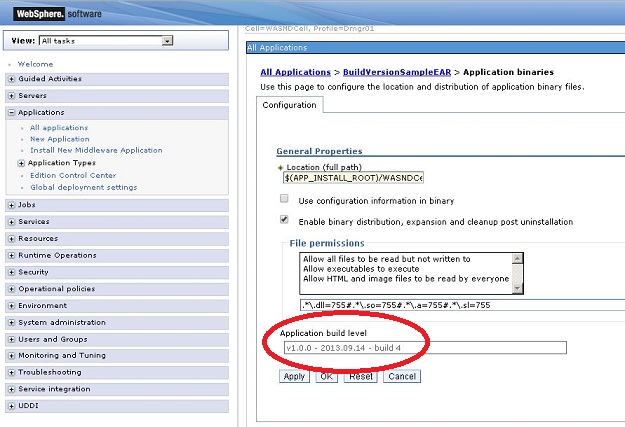Open the Welcome link in navigation
625x427 pixels.
[x=35, y=64]
